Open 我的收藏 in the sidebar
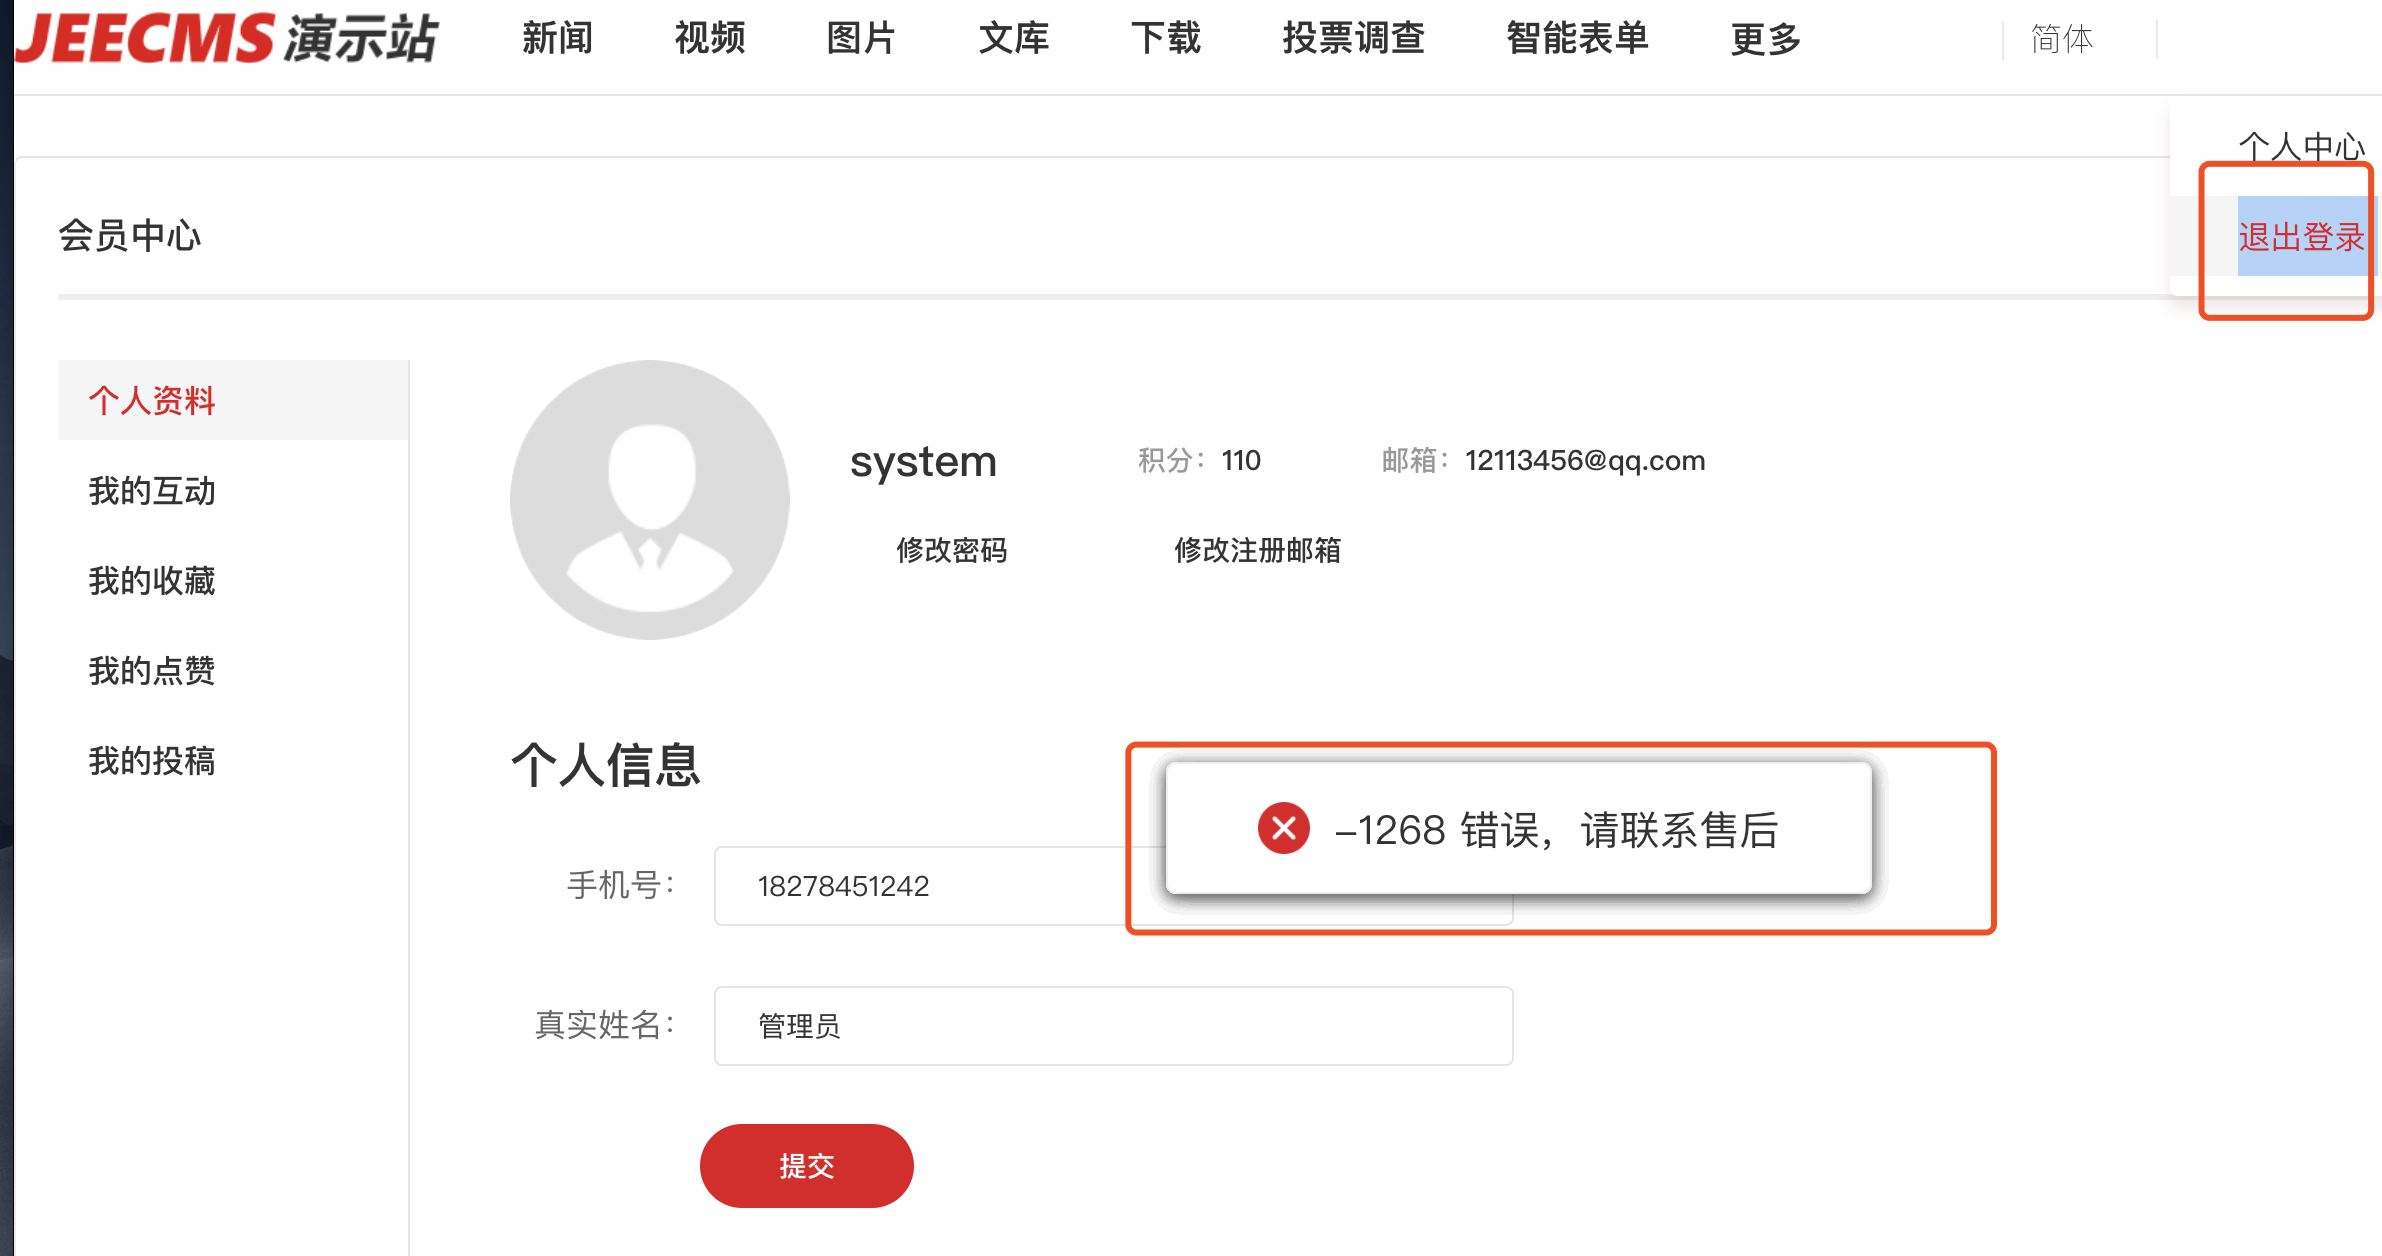This screenshot has width=2382, height=1256. pyautogui.click(x=152, y=581)
